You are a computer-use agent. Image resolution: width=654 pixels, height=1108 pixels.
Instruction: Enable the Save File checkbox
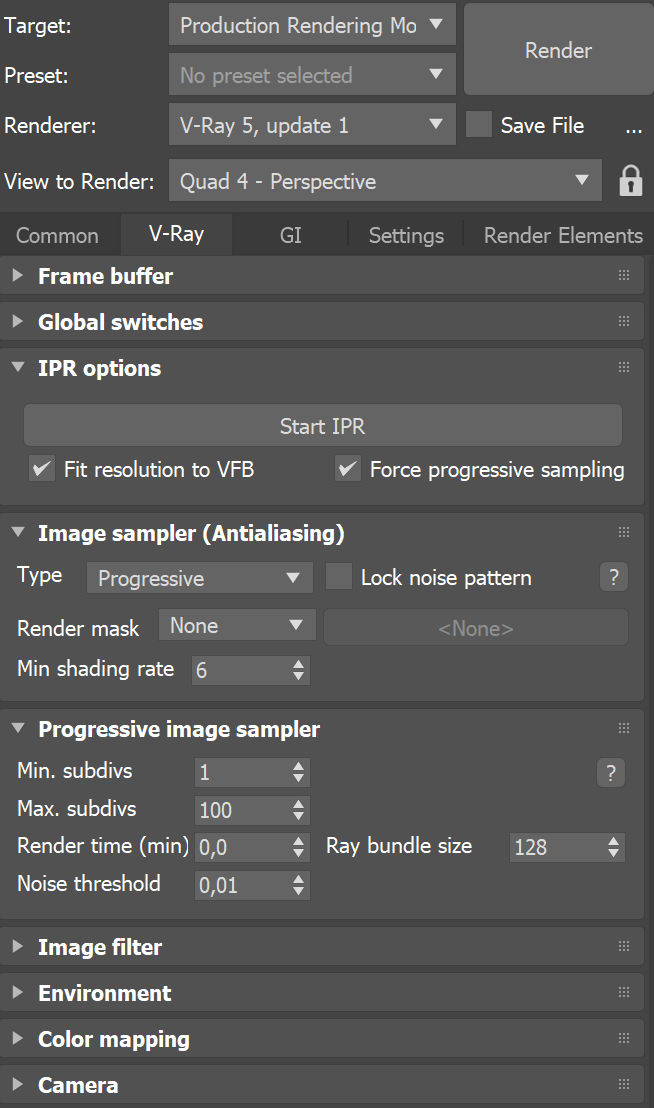tap(480, 125)
